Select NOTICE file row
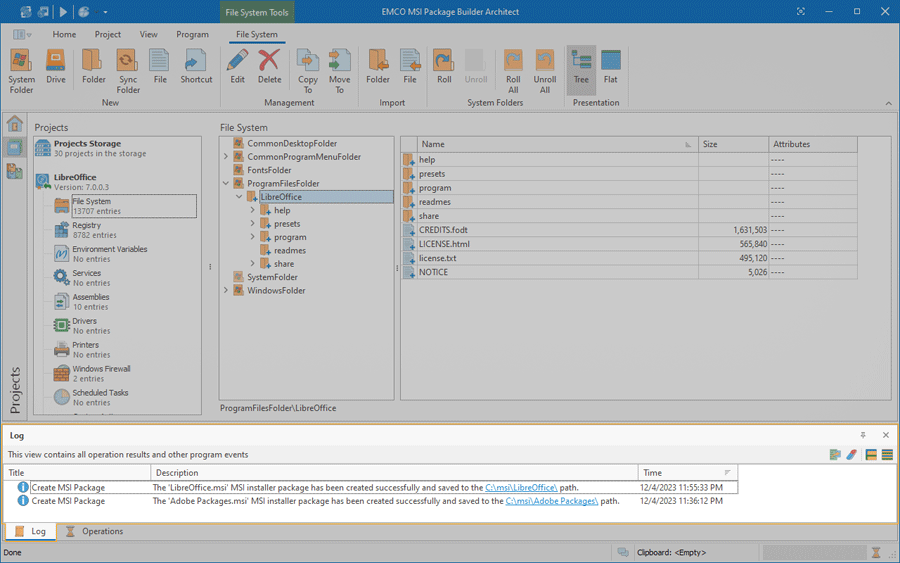Viewport: 900px width, 563px height. coord(629,272)
